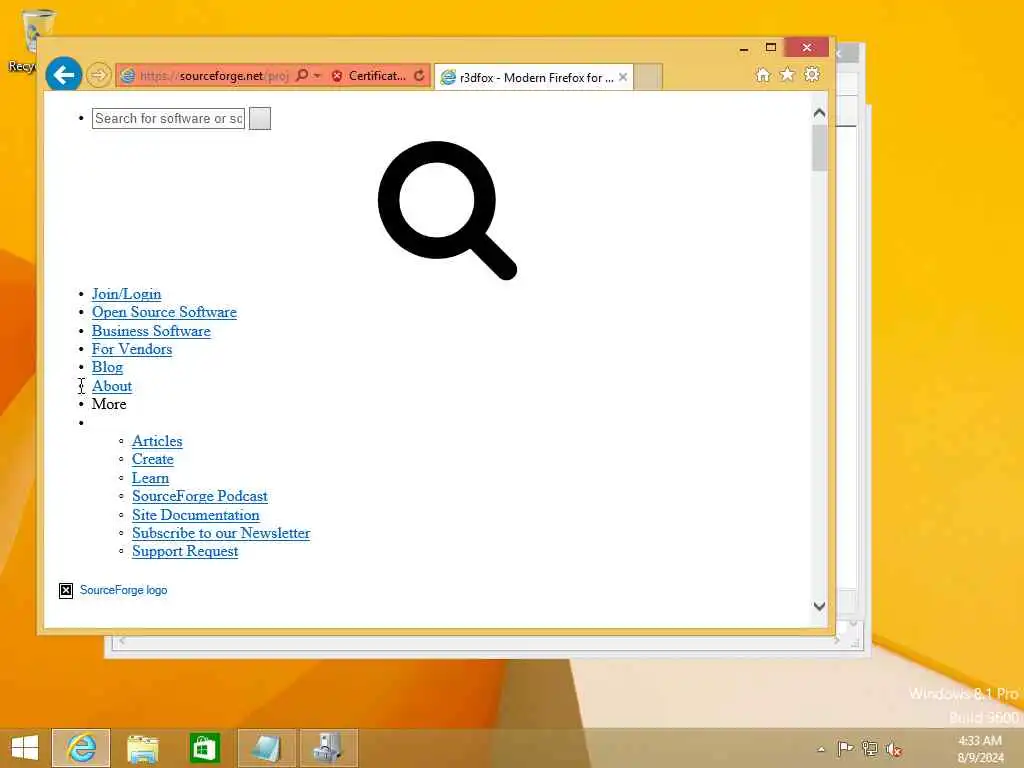Click the page scrollbar up arrow

click(x=820, y=113)
